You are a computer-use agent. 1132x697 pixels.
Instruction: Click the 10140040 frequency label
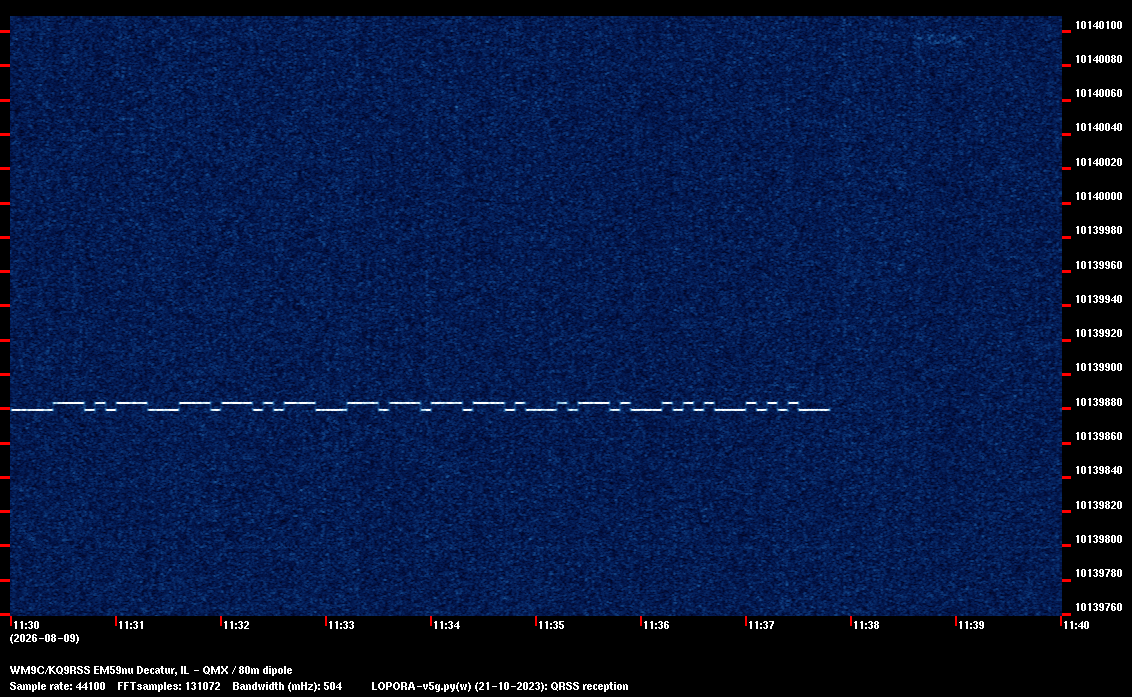point(1098,127)
